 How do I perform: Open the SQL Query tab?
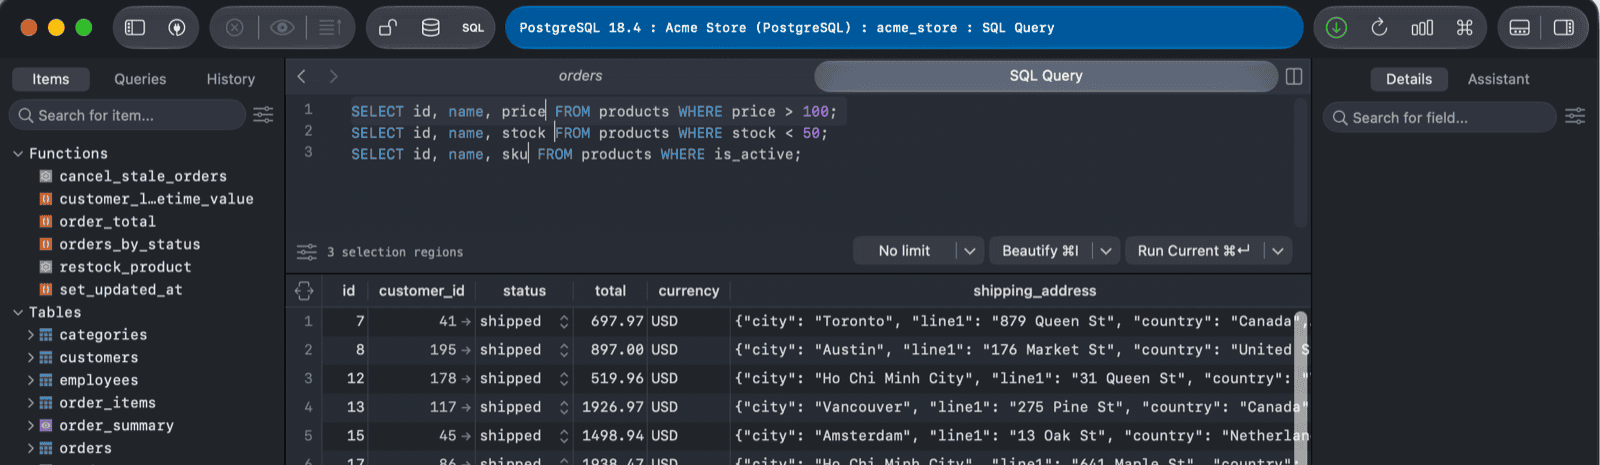pos(1046,76)
